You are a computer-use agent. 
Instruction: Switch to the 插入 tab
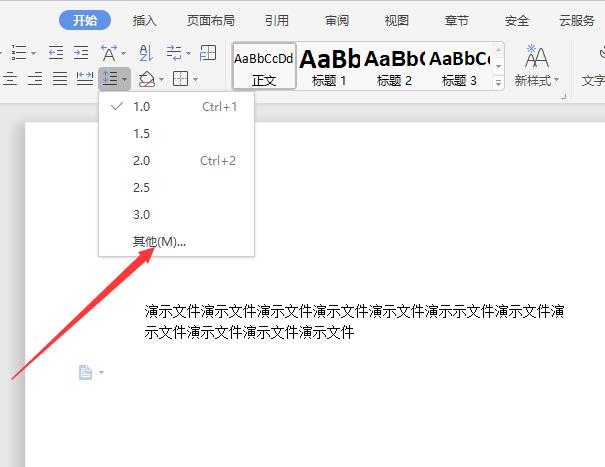pos(145,20)
